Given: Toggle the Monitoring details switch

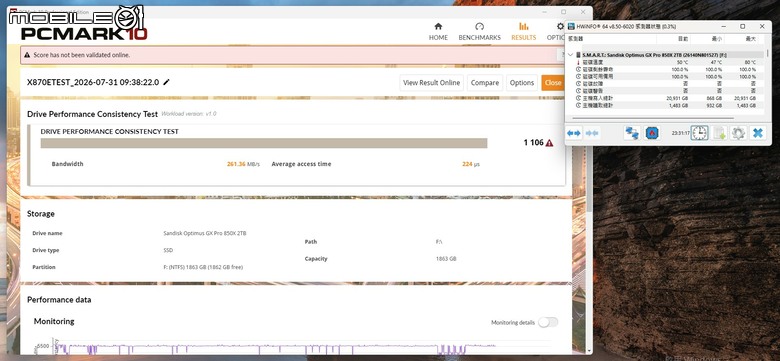Looking at the screenshot, I should click(x=548, y=322).
